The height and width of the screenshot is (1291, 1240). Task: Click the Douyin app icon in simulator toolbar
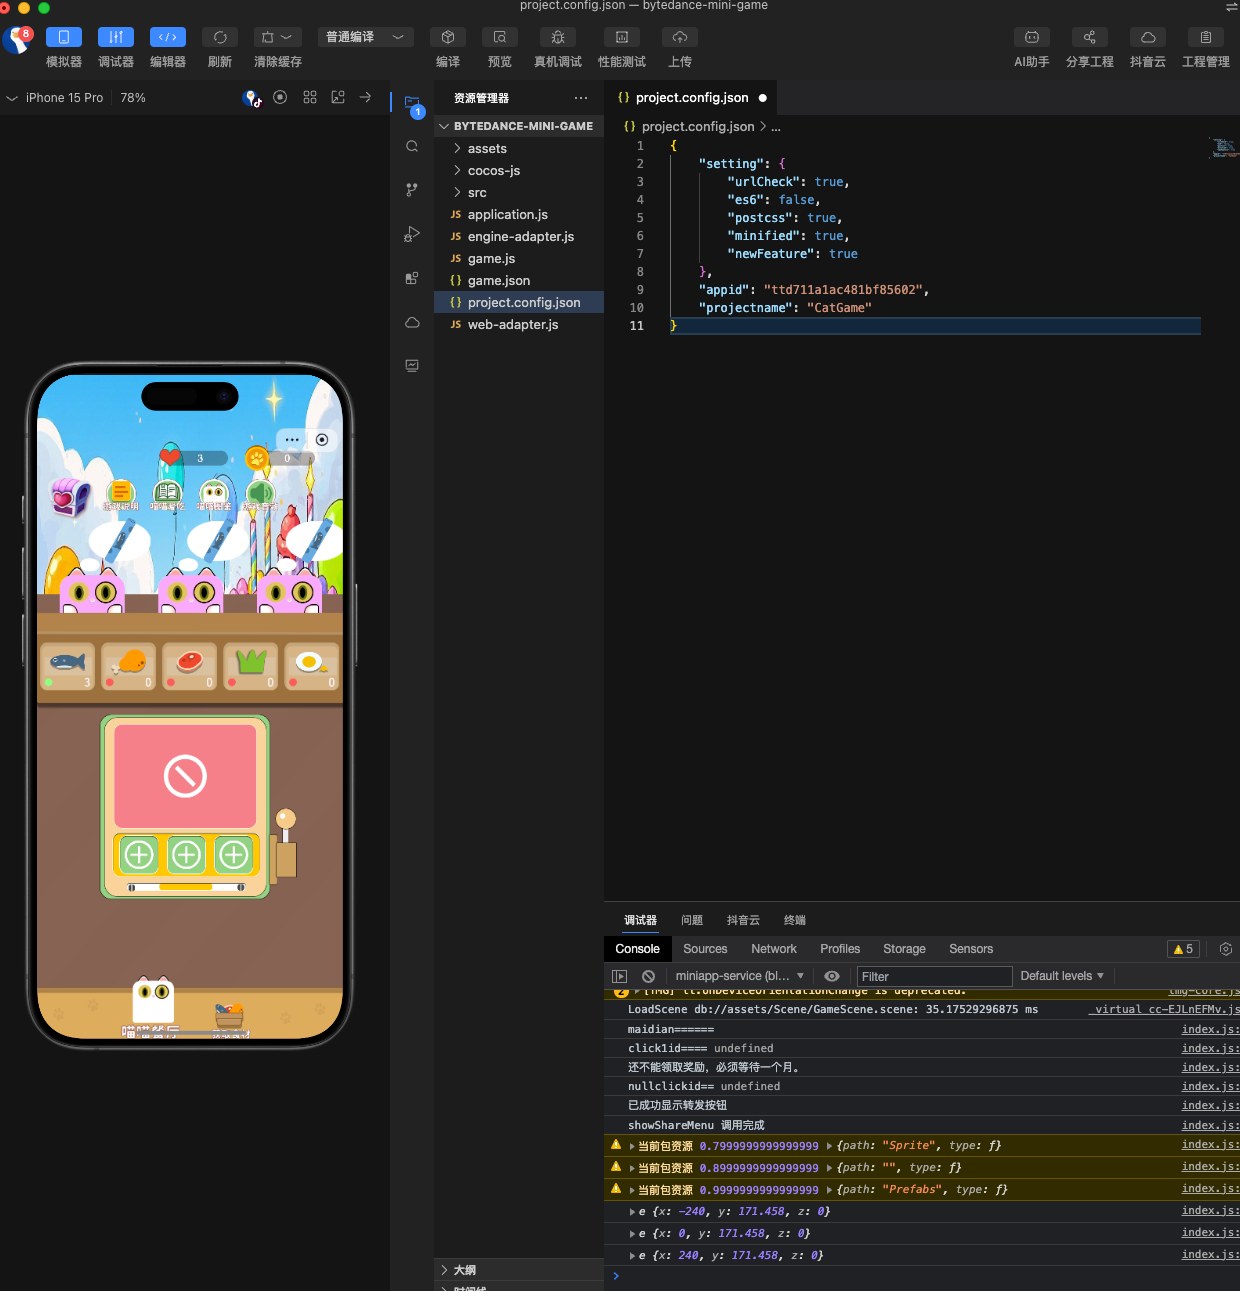(x=252, y=98)
